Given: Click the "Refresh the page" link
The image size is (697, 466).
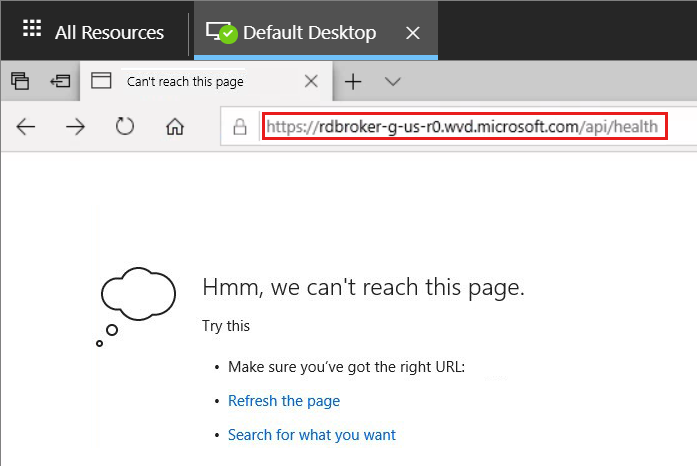Looking at the screenshot, I should 284,401.
